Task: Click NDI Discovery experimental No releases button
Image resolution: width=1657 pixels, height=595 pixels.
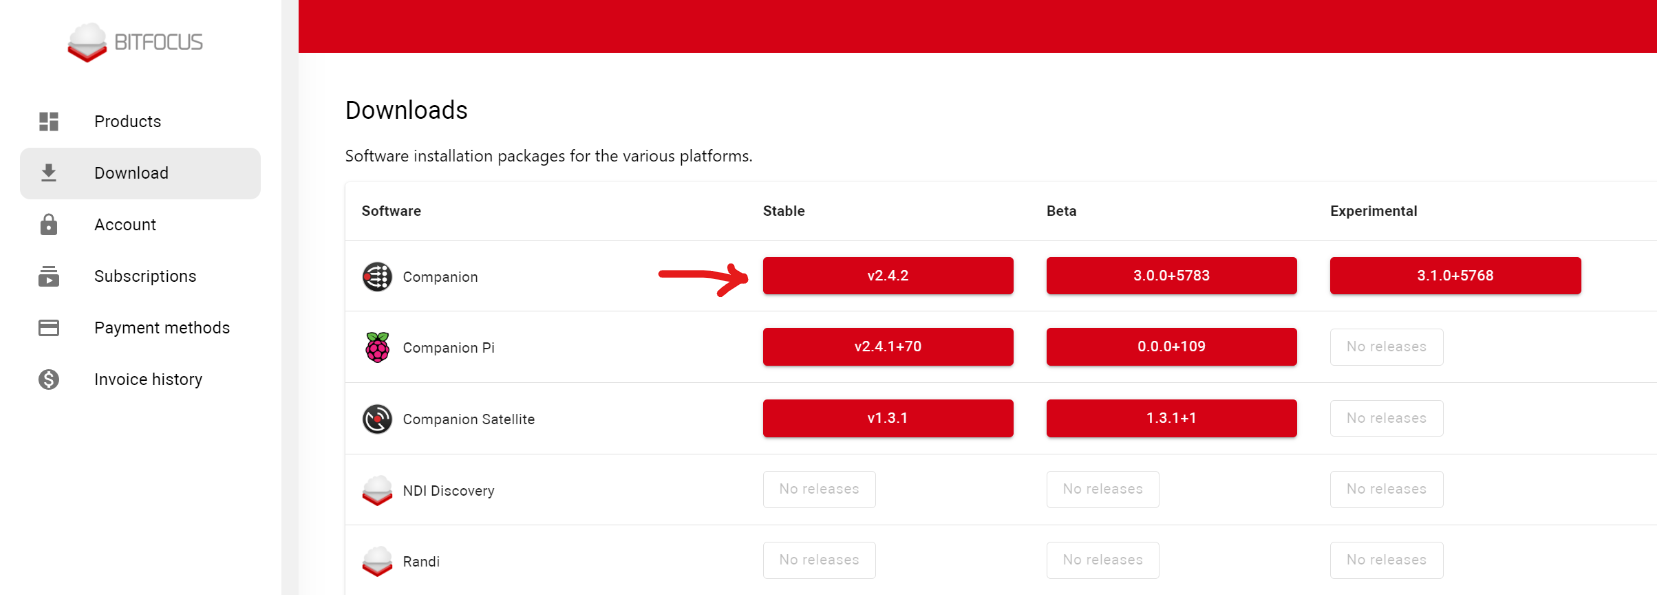Action: pyautogui.click(x=1386, y=489)
